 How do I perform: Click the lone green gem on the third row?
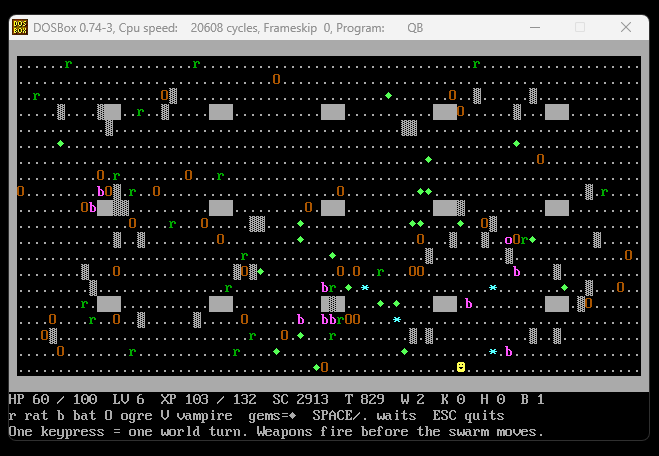click(x=388, y=95)
